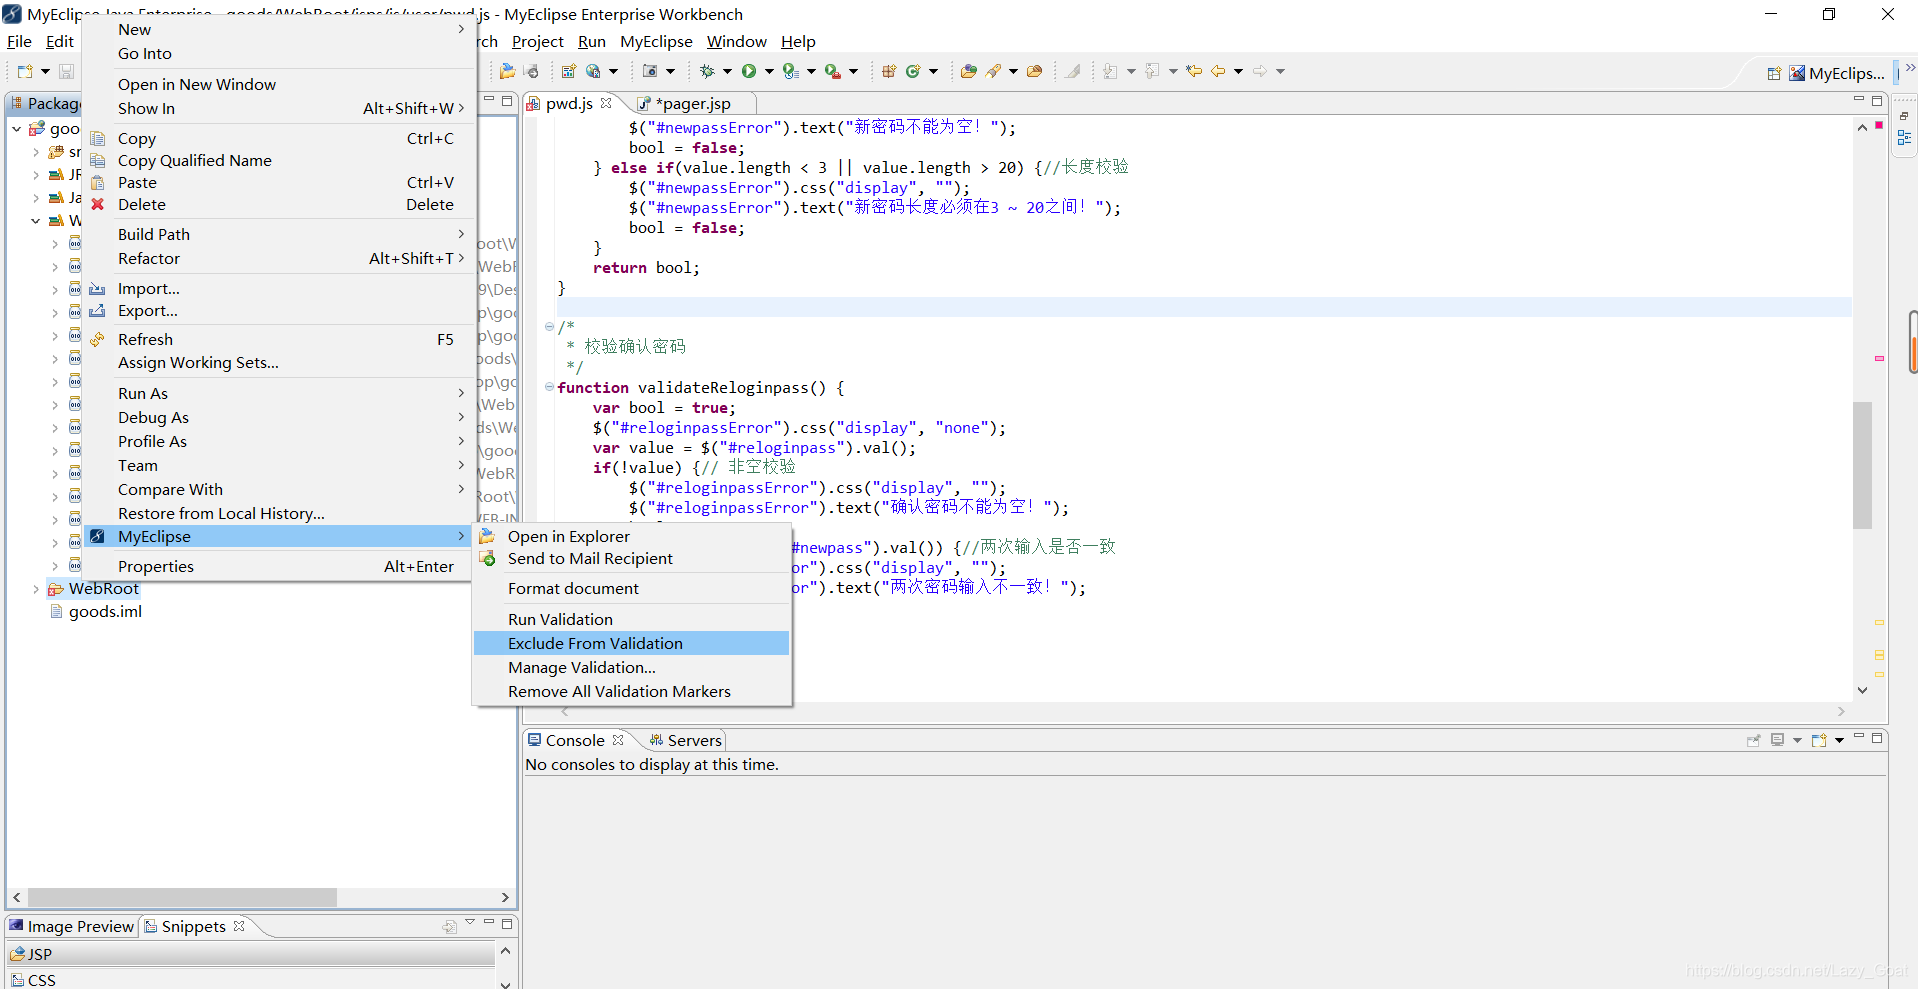Click Properties in the context menu

click(x=277, y=566)
